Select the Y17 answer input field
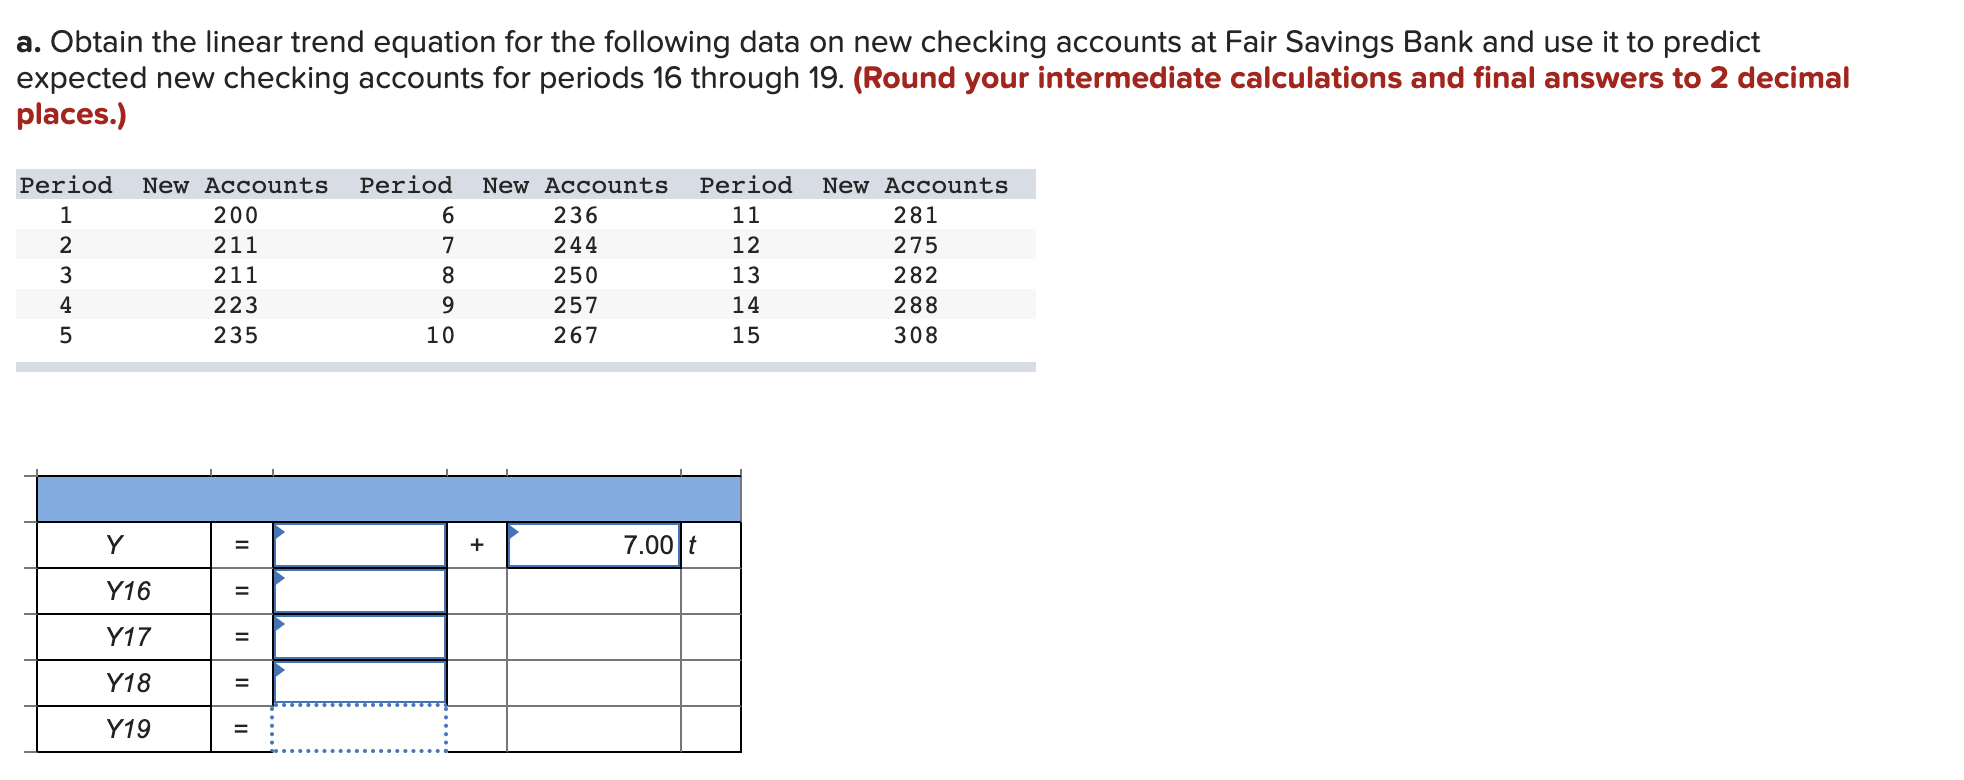 pos(360,636)
